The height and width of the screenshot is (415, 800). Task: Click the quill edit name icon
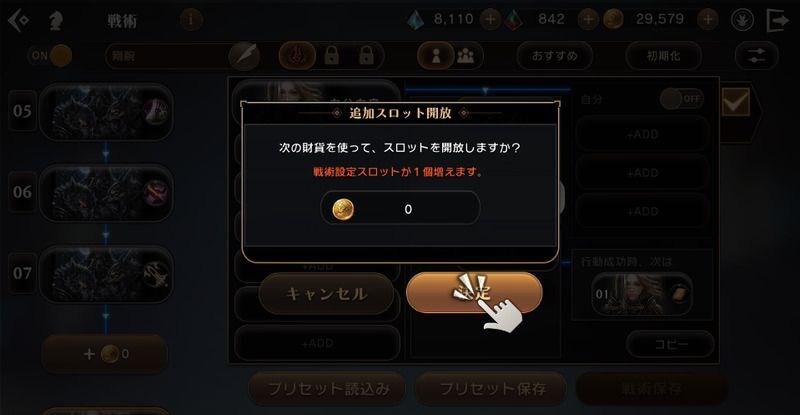pos(244,56)
